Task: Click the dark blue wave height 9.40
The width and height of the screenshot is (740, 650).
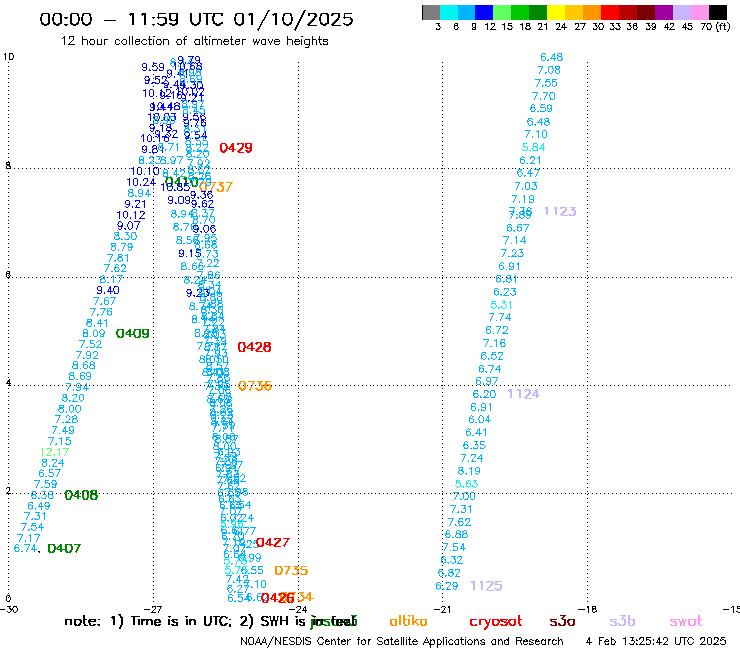Action: coord(108,291)
